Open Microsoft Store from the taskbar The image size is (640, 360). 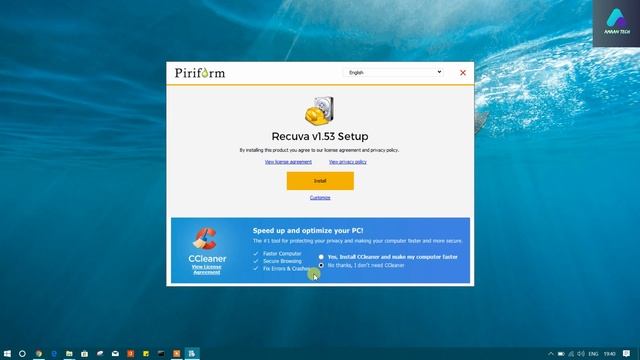[84, 353]
